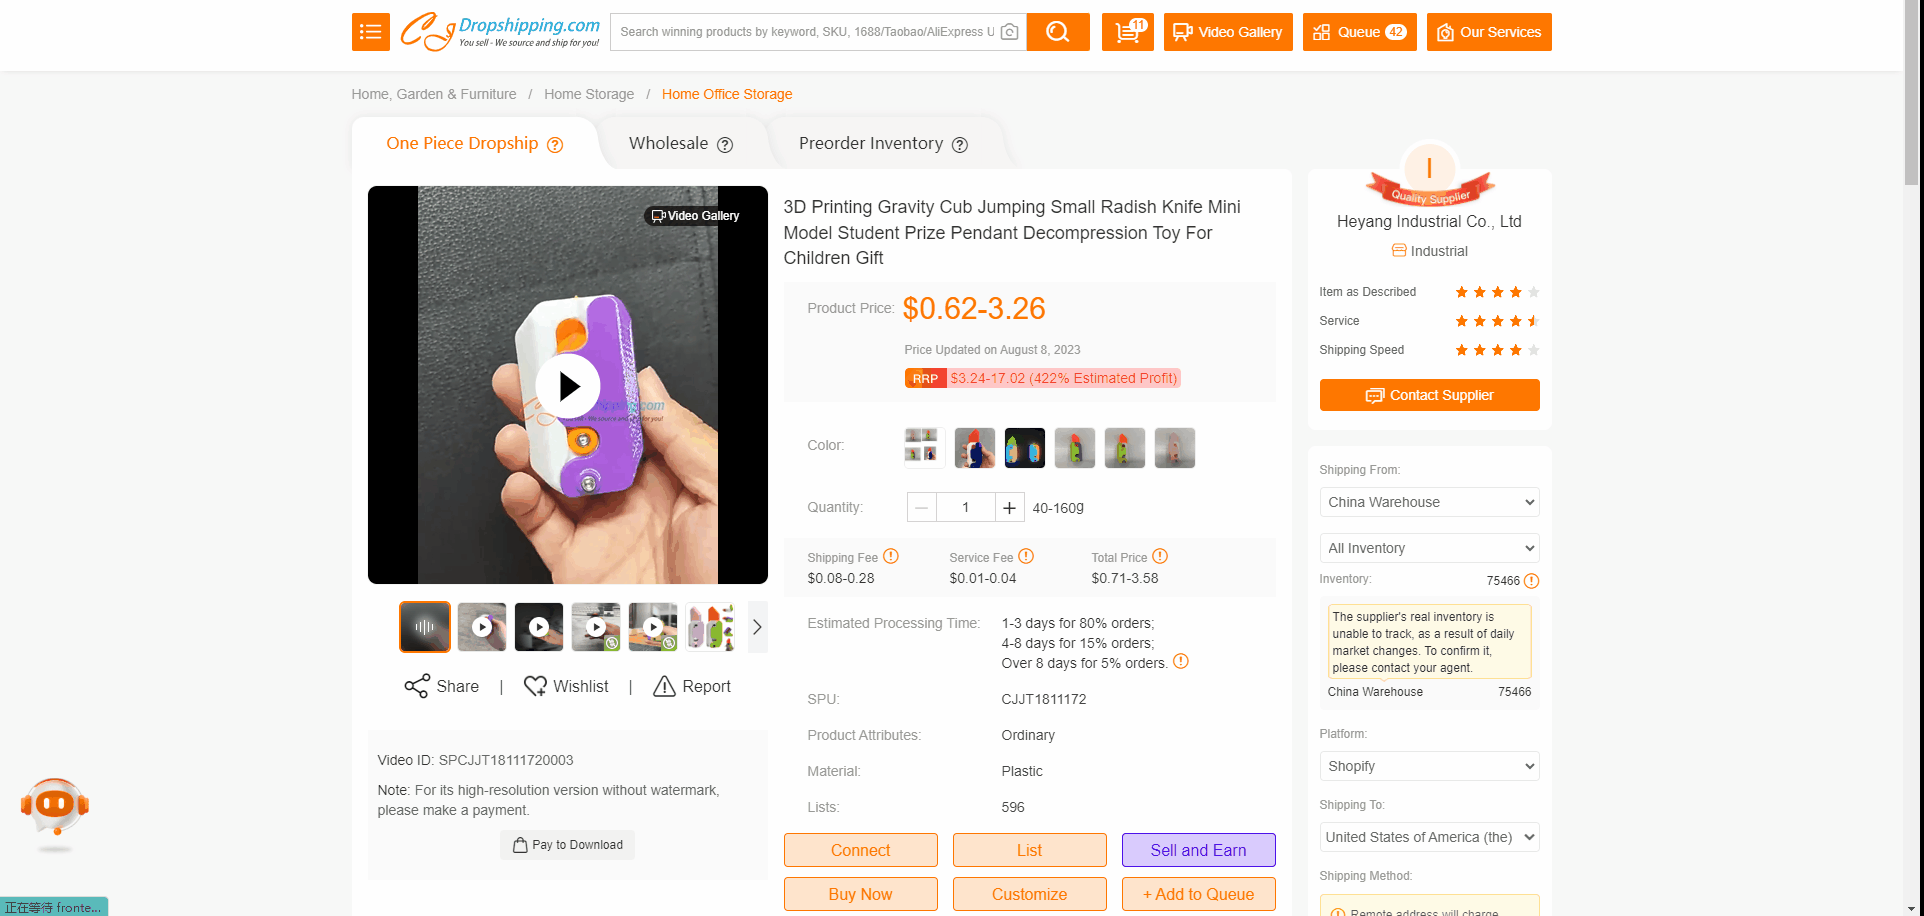Viewport: 1924px width, 916px height.
Task: Switch to the Wholesale tab
Action: click(x=680, y=144)
